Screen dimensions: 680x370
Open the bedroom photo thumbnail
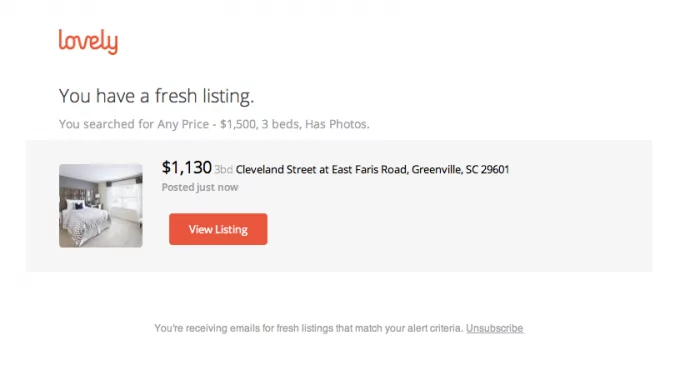tap(101, 206)
